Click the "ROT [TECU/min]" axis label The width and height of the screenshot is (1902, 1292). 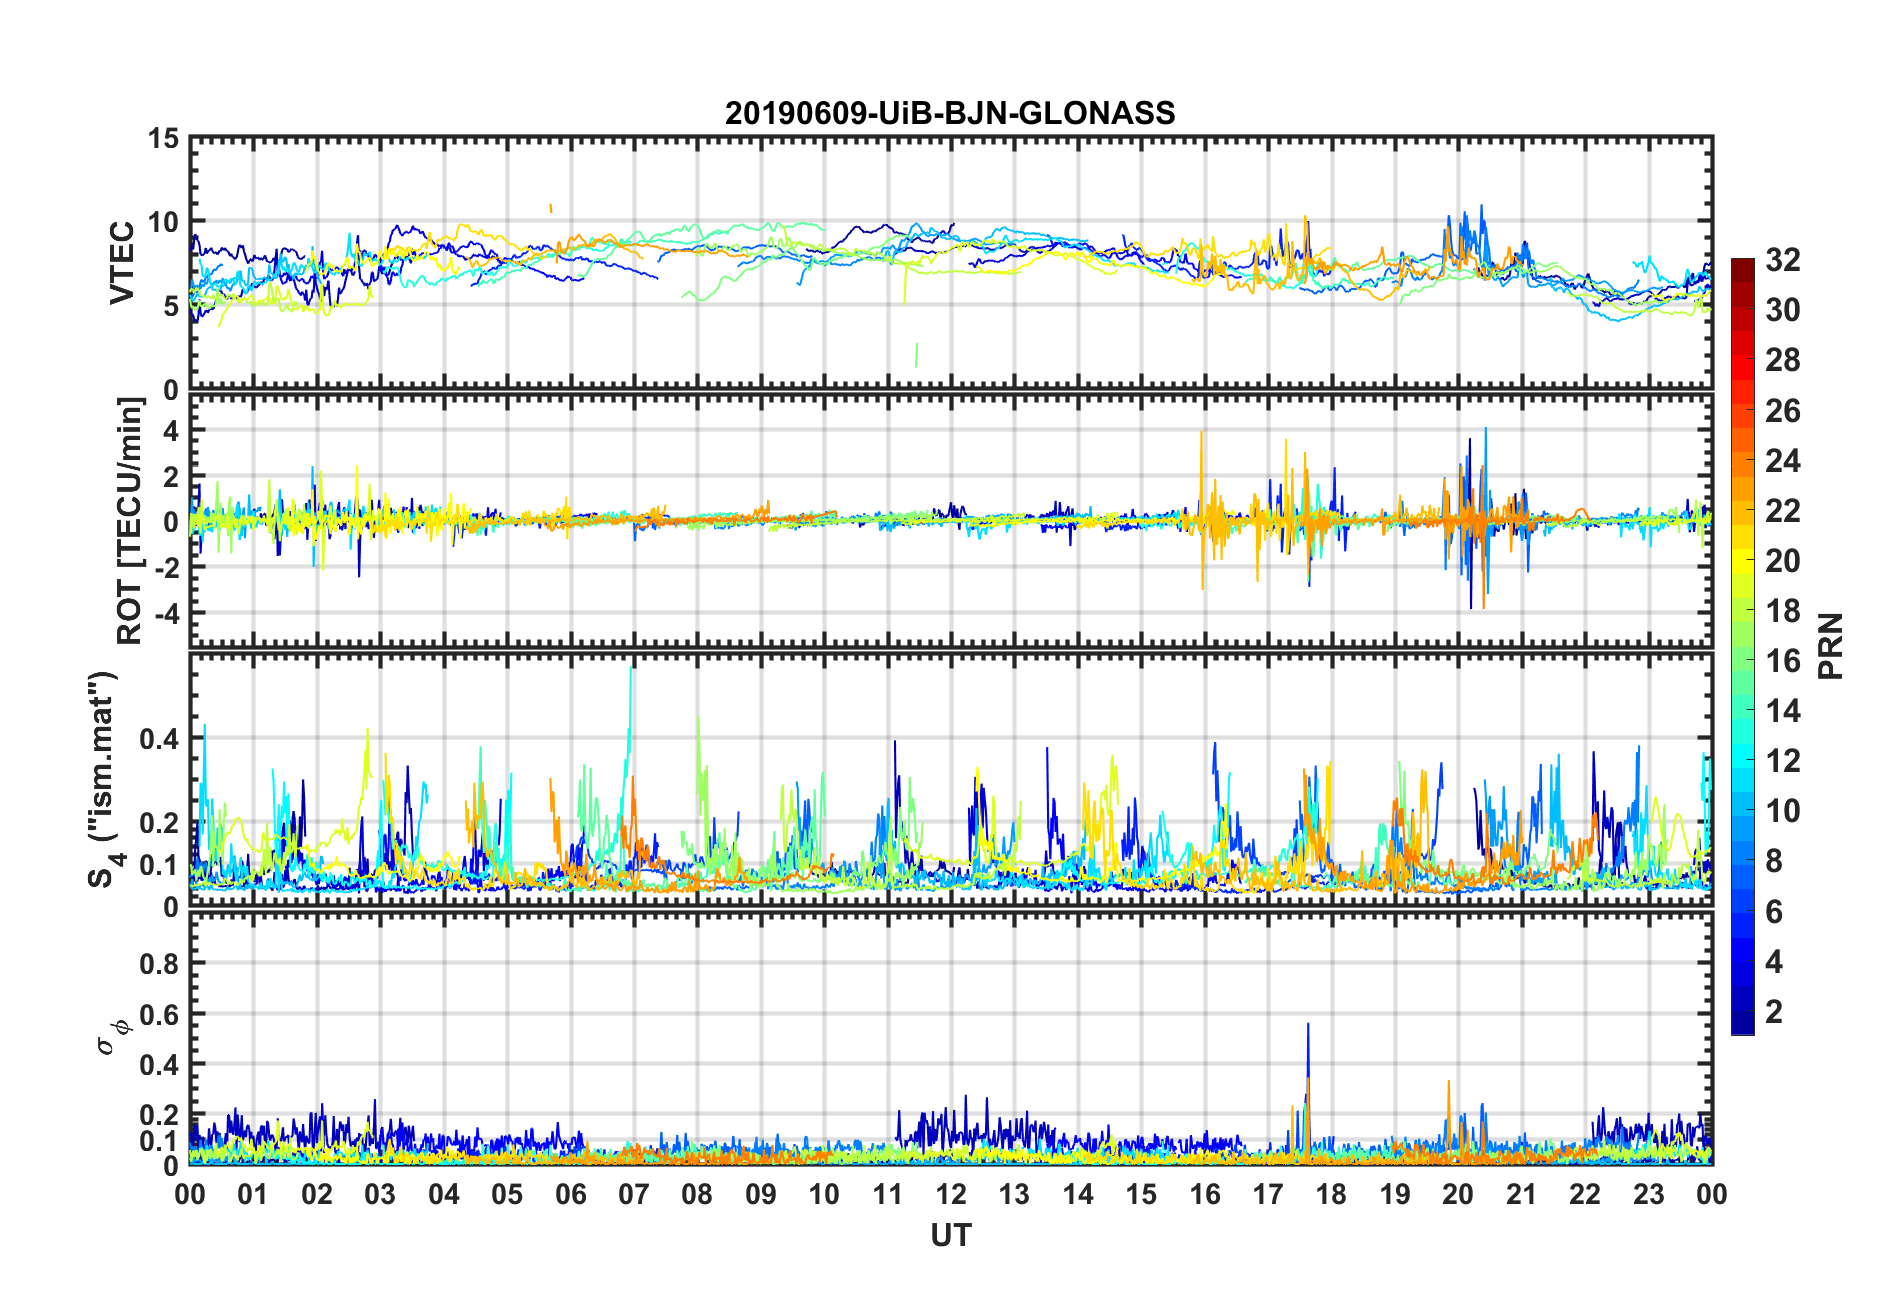(131, 521)
